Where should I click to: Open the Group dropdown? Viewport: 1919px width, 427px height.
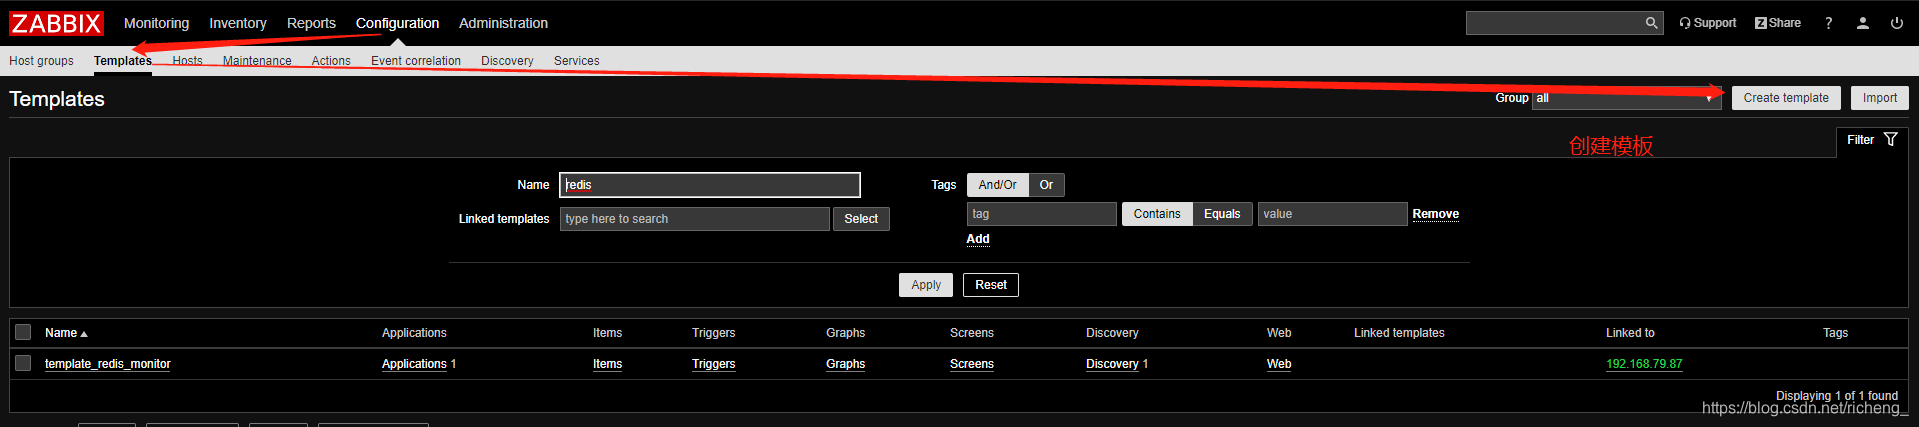(1627, 98)
